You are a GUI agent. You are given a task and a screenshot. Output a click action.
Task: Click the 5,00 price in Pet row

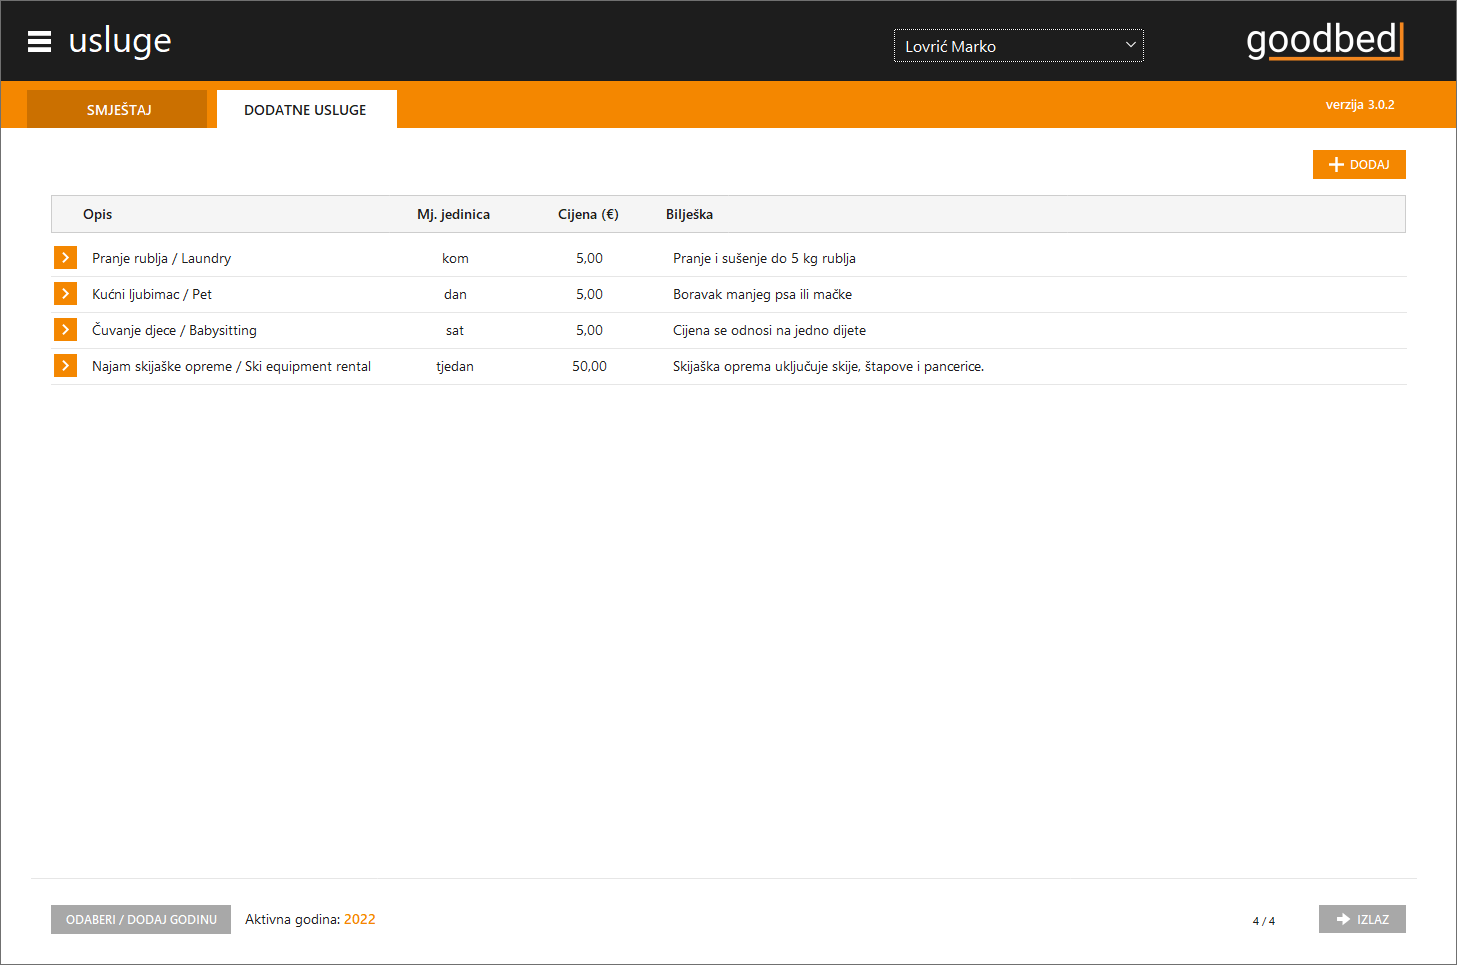(x=590, y=294)
